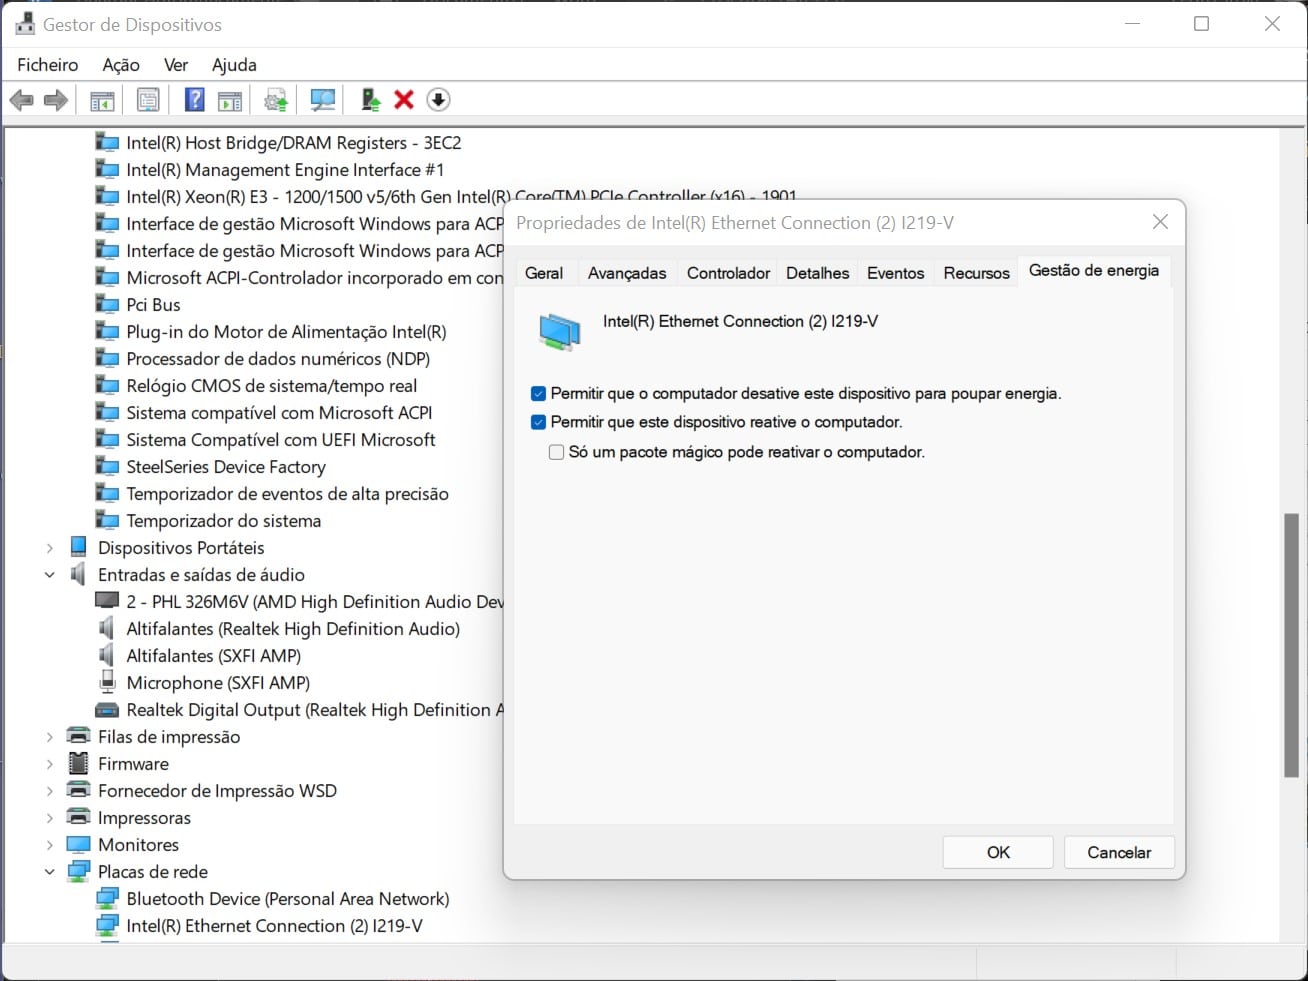
Task: Select the Gestão de energia tab
Action: tap(1094, 271)
